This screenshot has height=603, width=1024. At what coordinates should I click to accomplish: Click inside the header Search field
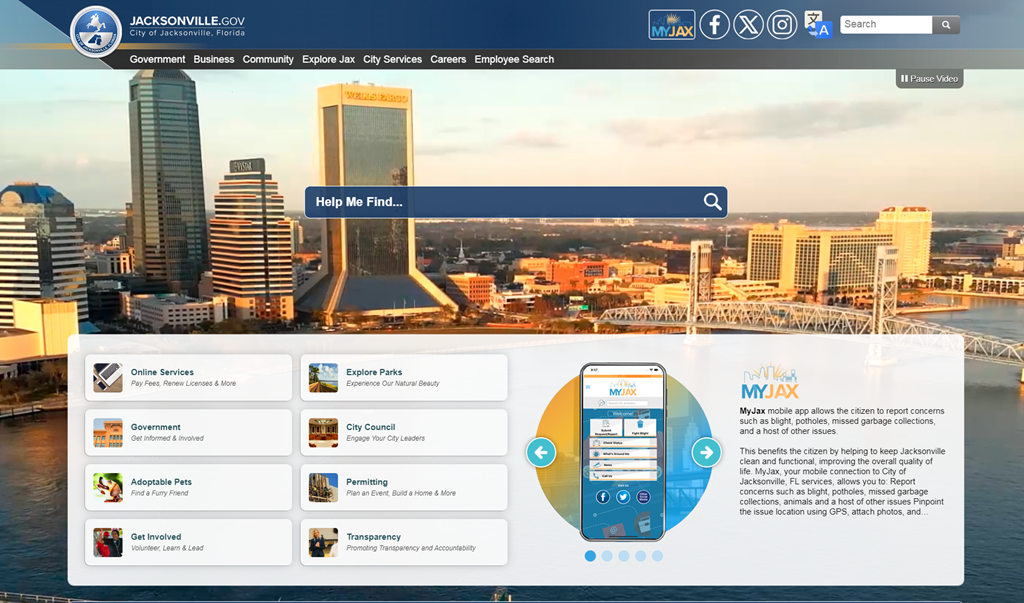point(886,24)
